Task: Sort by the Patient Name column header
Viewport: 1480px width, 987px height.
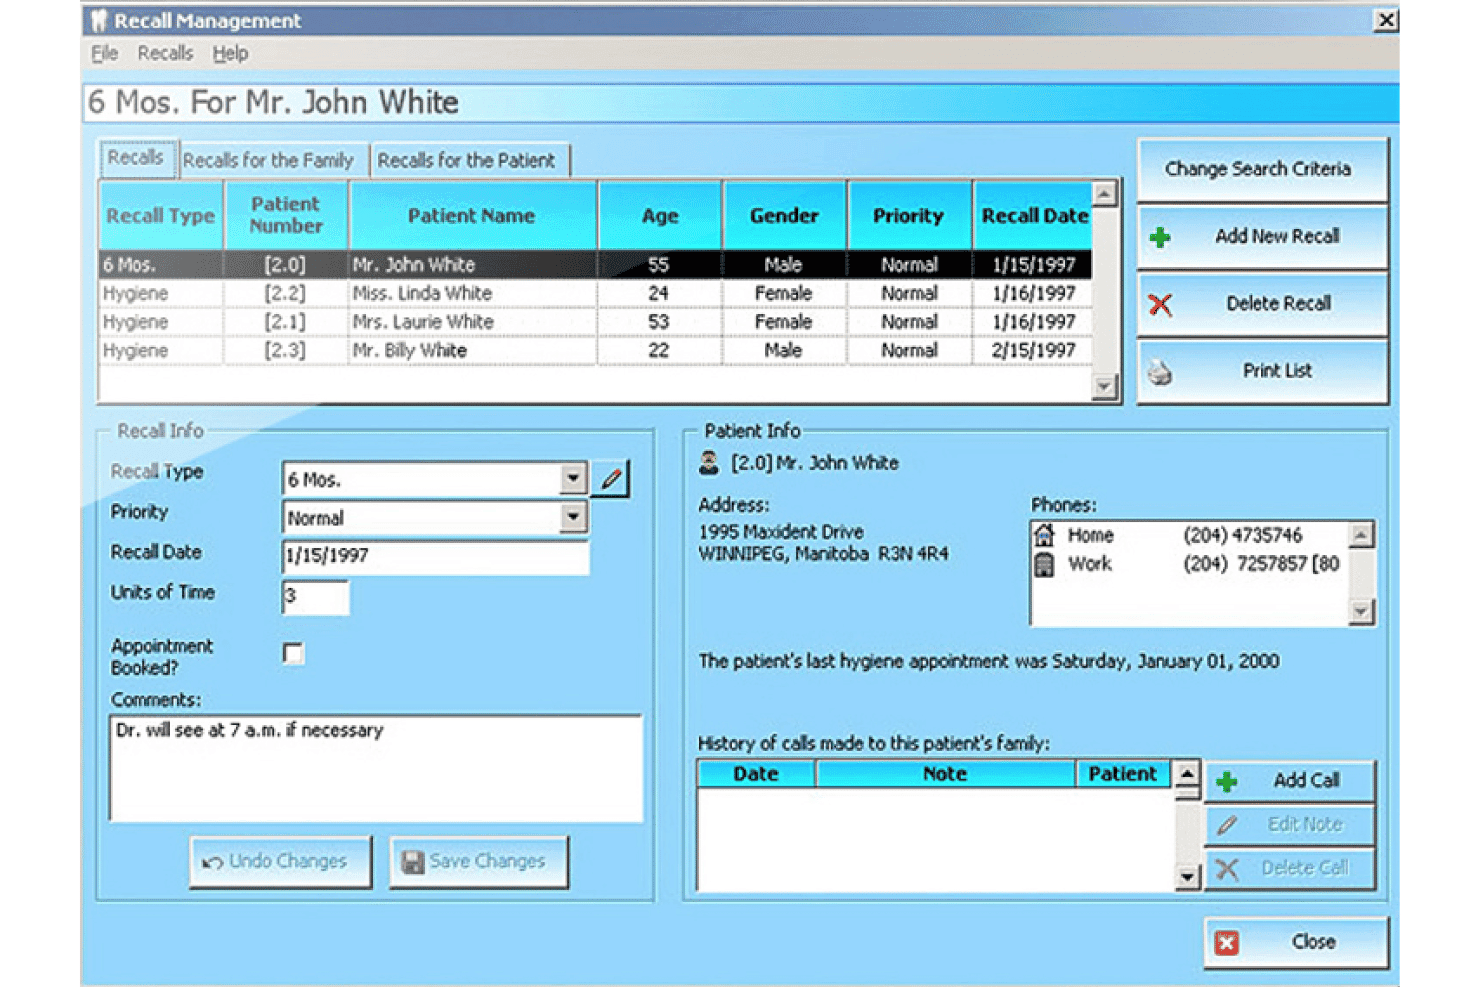Action: 472,216
